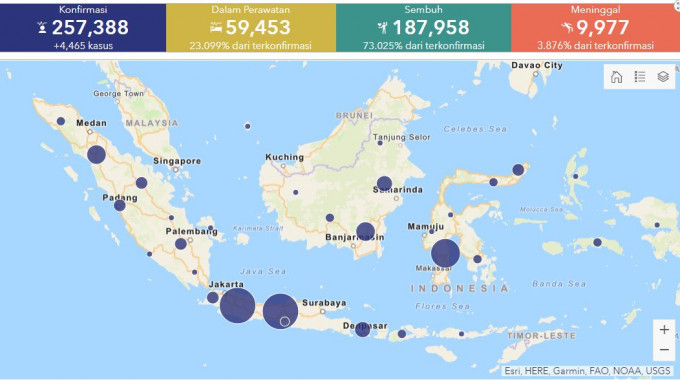680x380 pixels.
Task: Click the case circle near Makassar
Action: coord(445,253)
